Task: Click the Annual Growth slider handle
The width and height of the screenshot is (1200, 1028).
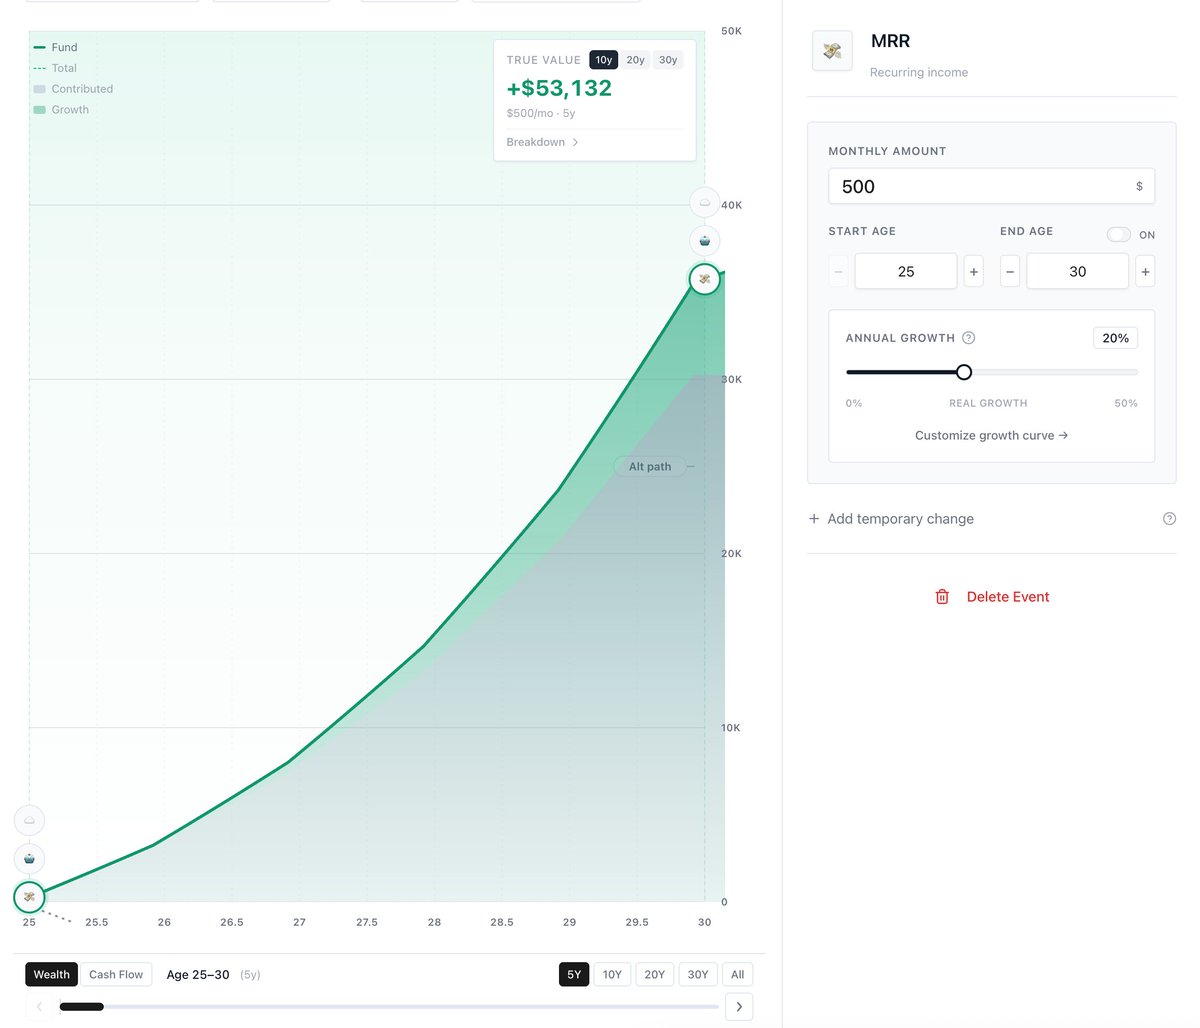Action: 964,372
